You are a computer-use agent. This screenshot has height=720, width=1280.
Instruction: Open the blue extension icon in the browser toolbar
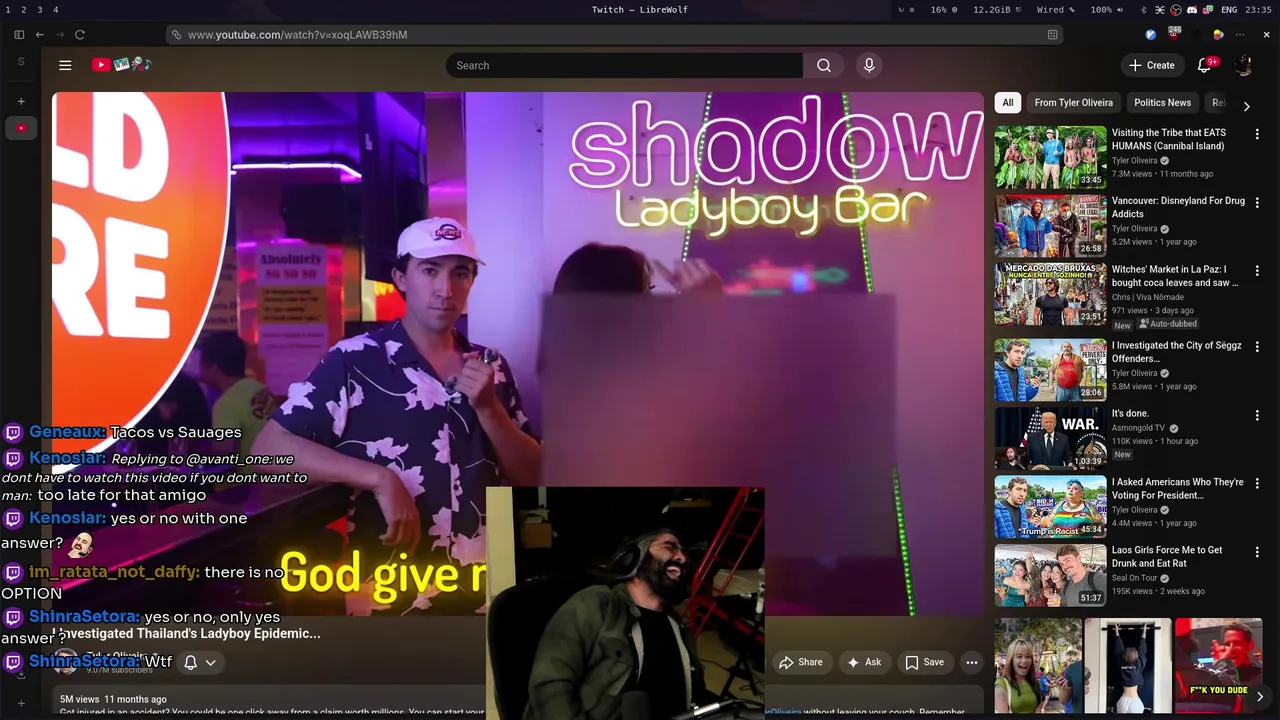[1151, 35]
